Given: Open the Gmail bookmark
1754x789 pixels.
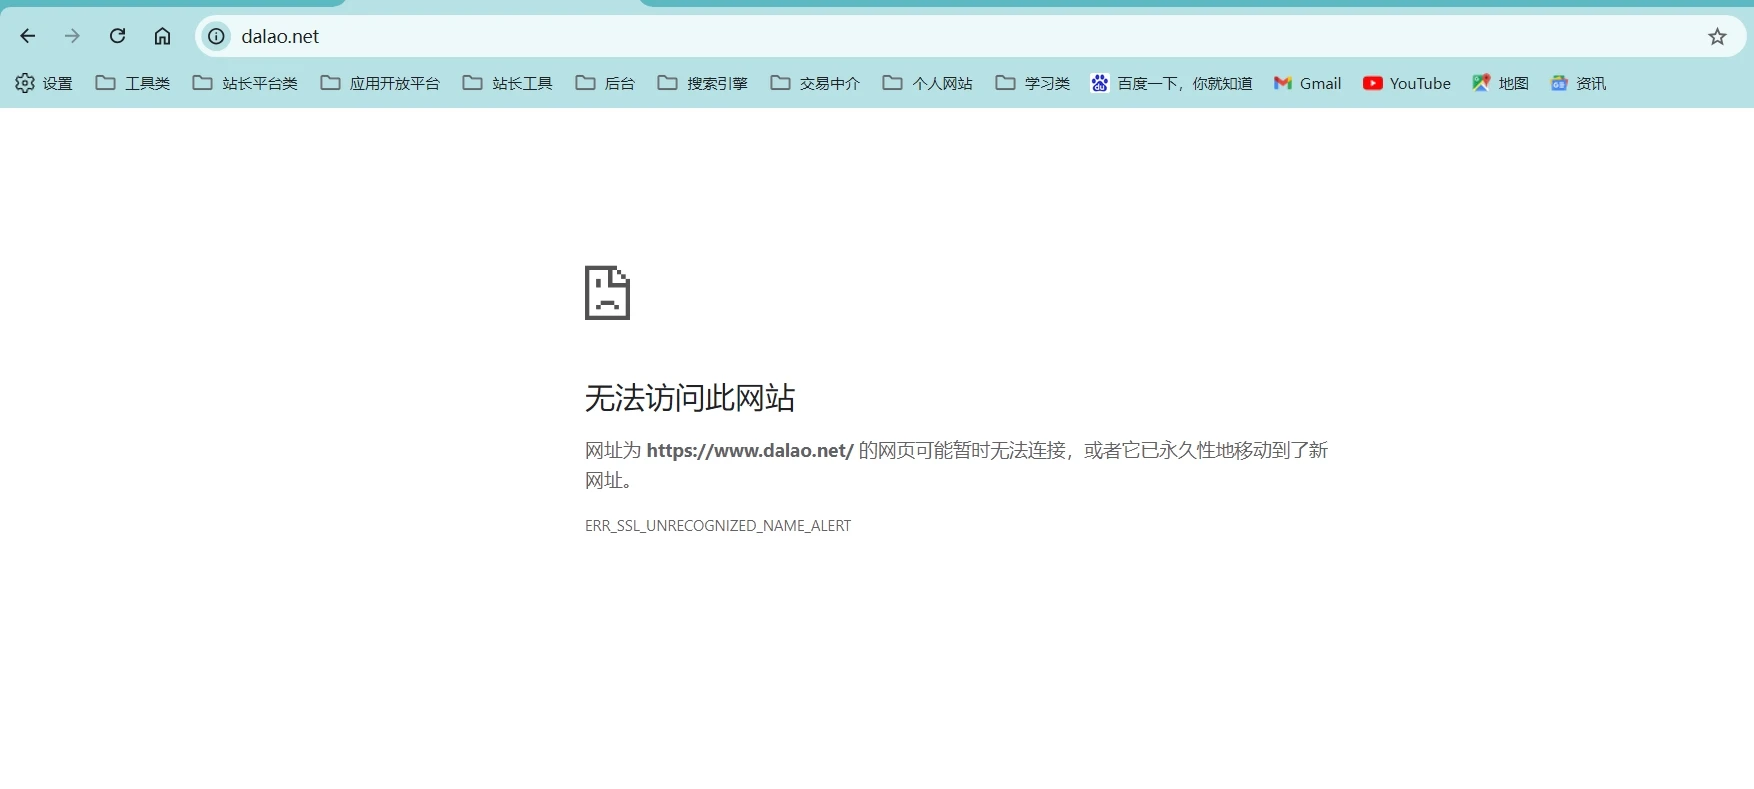Looking at the screenshot, I should tap(1307, 83).
